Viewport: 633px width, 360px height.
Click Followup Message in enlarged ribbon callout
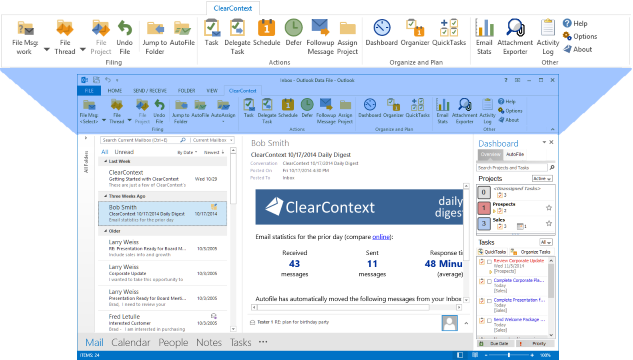click(320, 37)
